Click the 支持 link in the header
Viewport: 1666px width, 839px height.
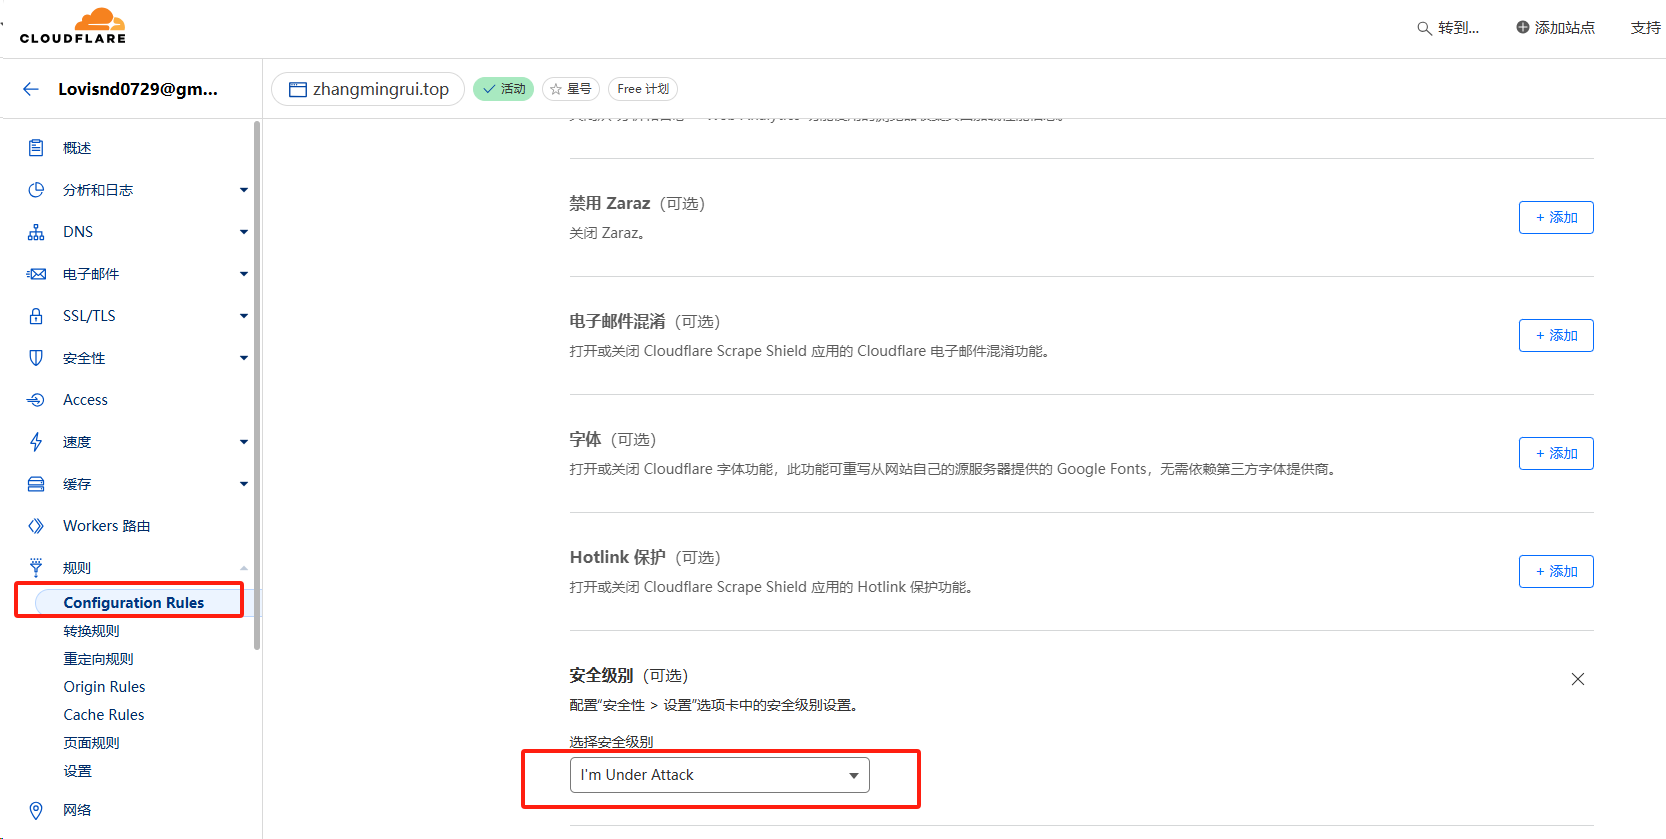[x=1645, y=28]
